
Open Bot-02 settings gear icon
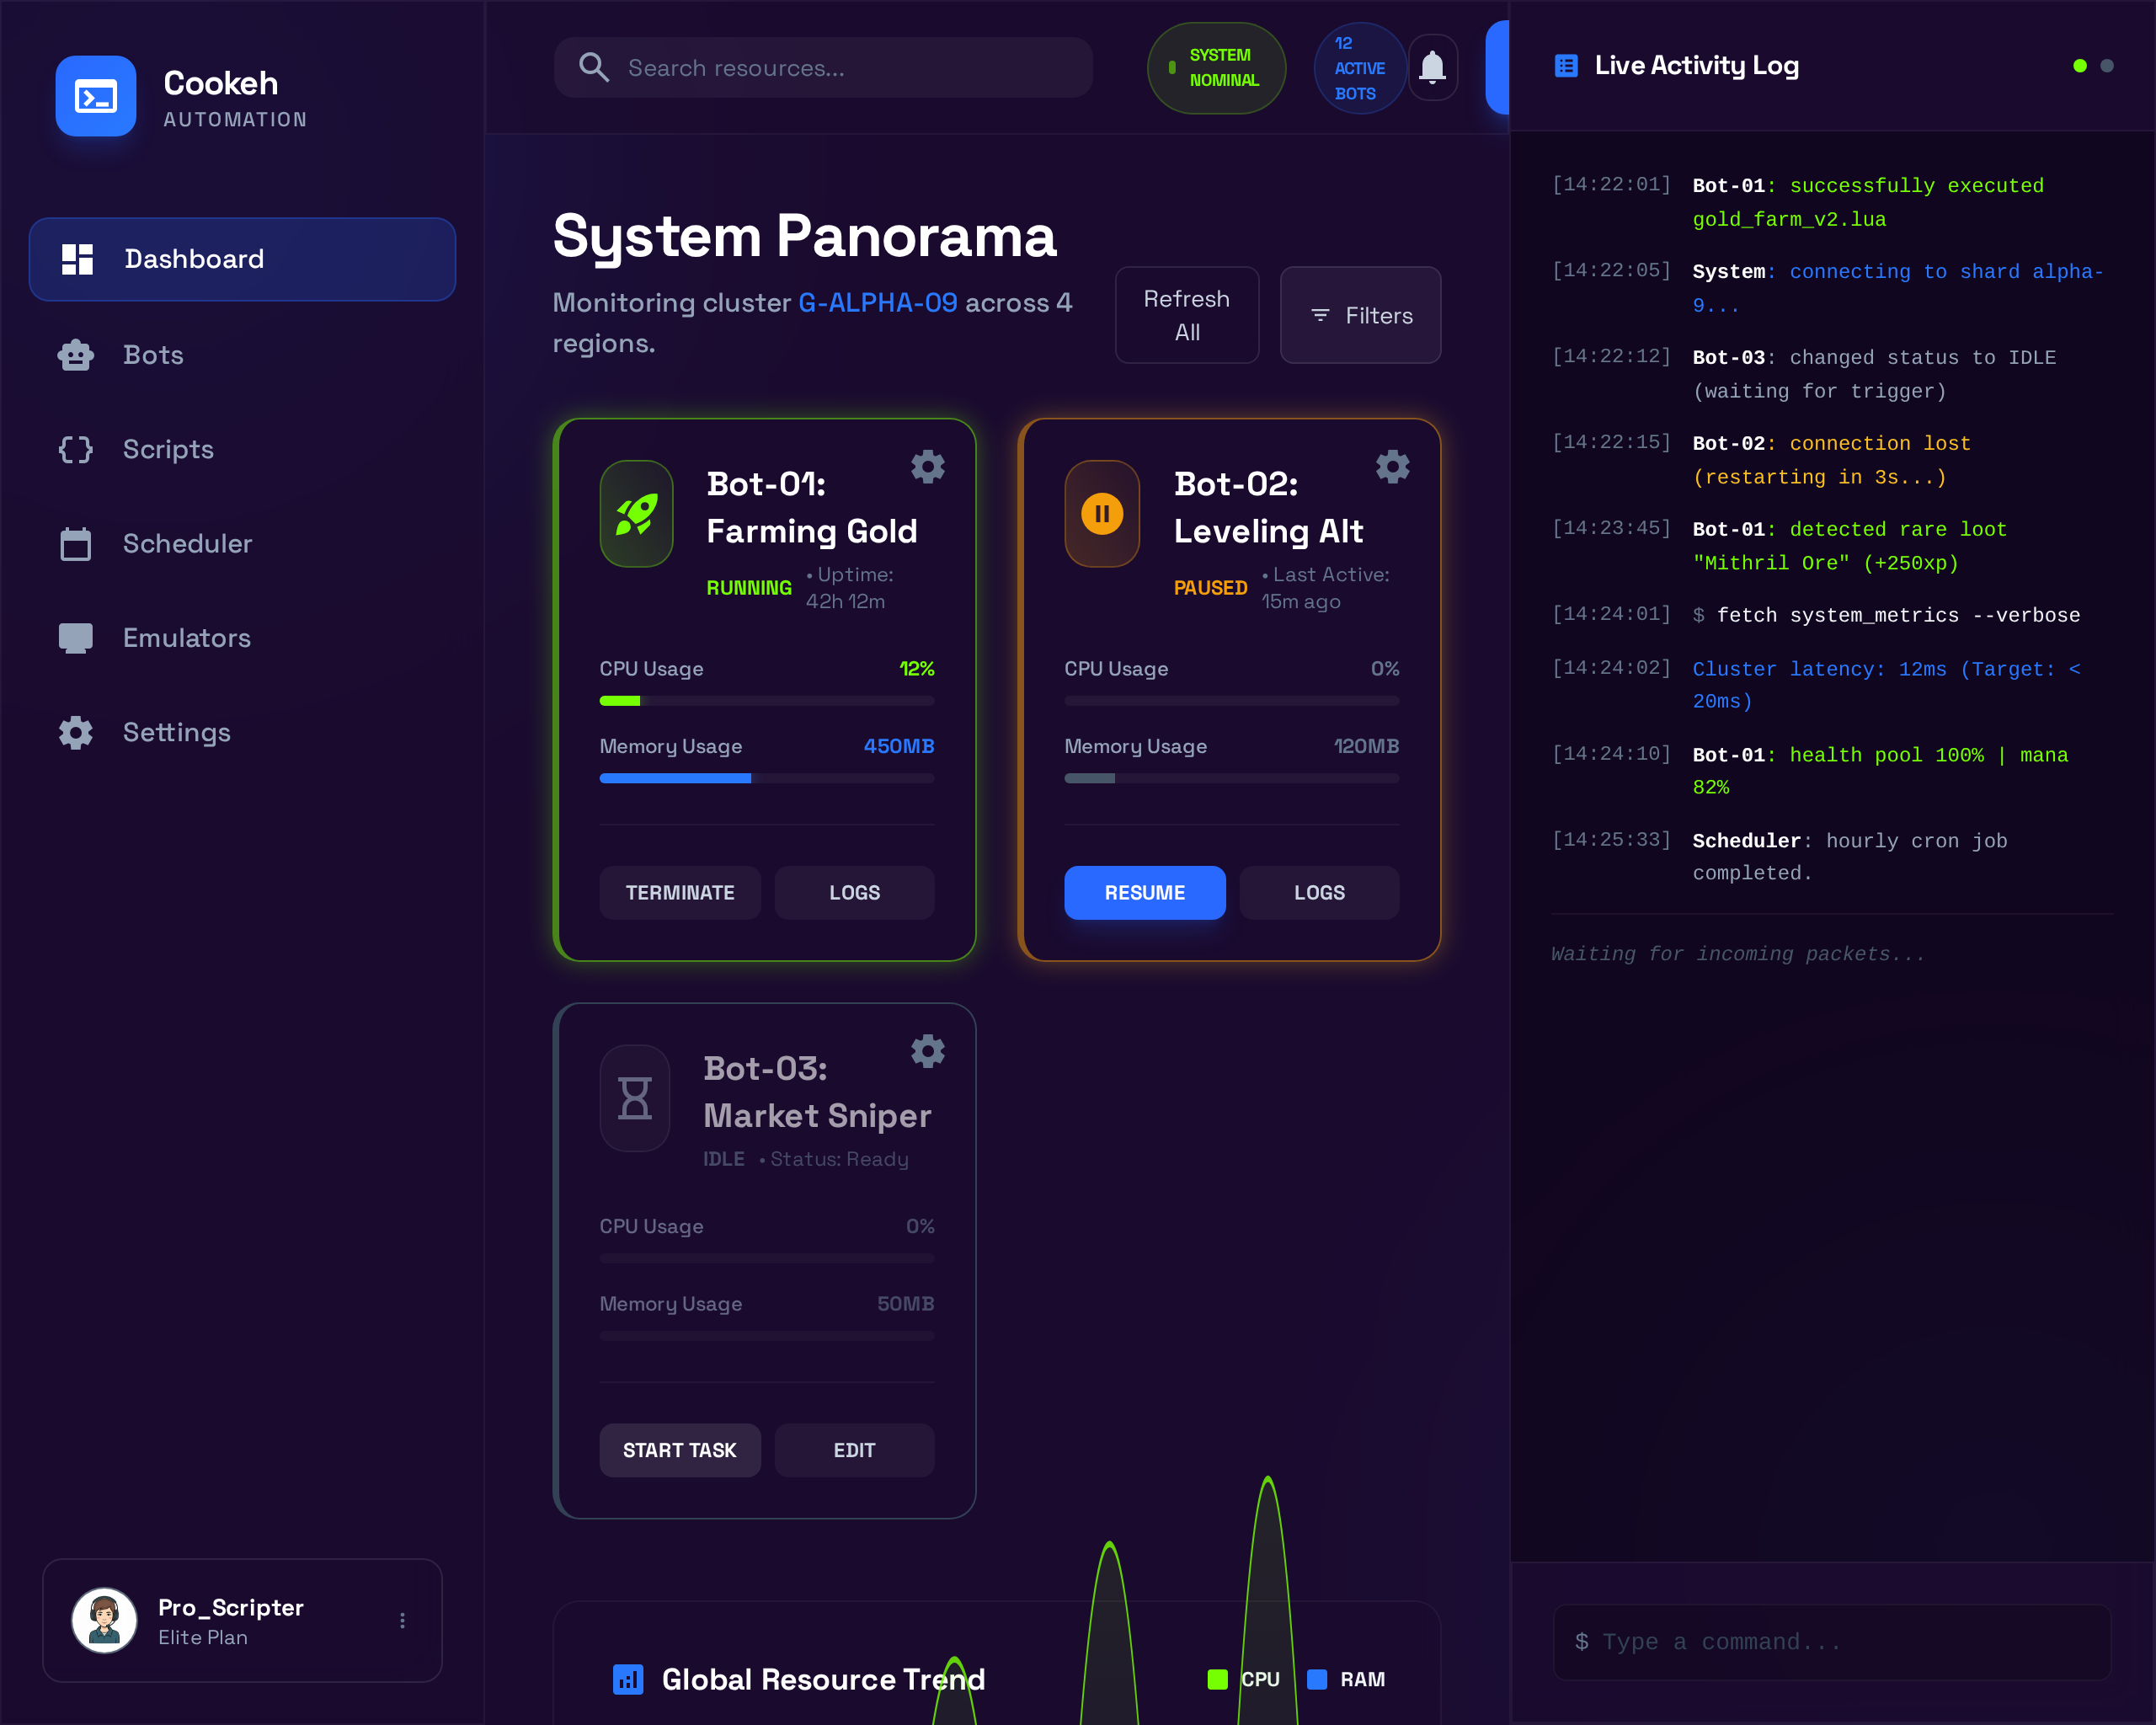[x=1392, y=467]
